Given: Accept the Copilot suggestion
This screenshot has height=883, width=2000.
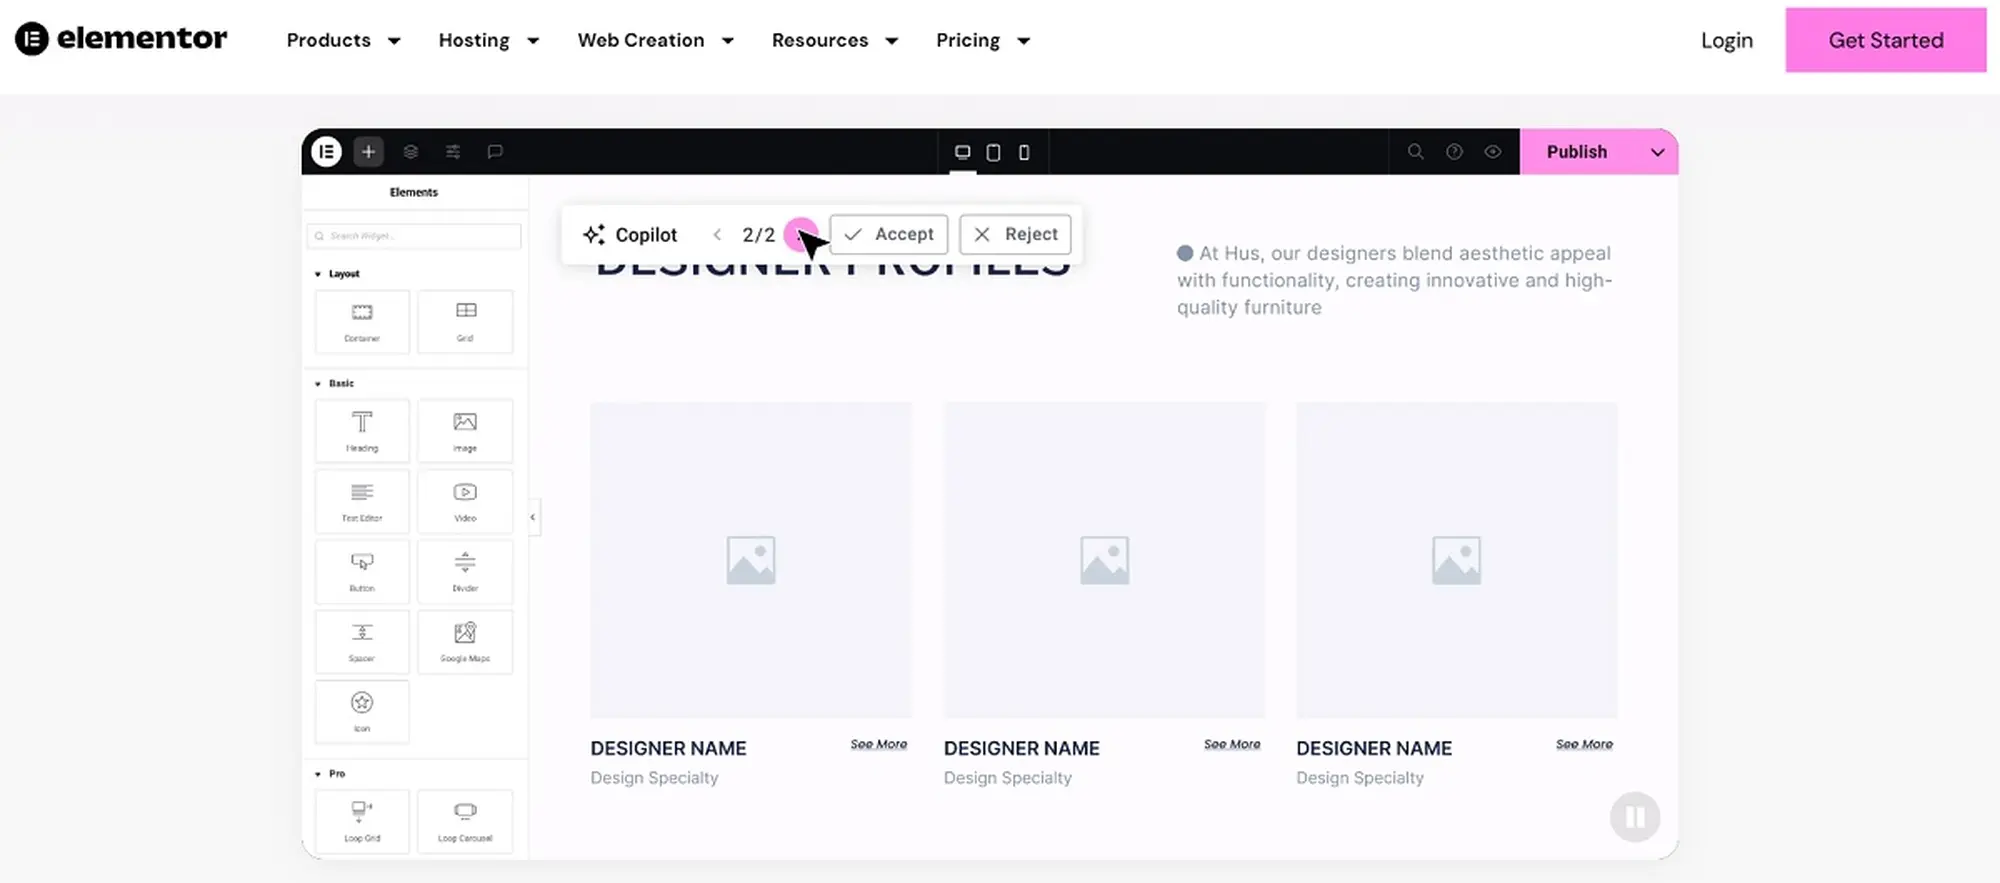Looking at the screenshot, I should 889,234.
